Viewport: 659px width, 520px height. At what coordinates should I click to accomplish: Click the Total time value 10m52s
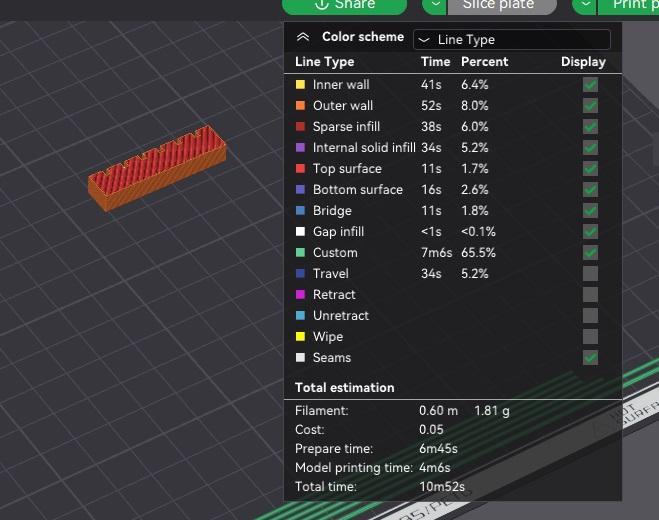pos(442,487)
